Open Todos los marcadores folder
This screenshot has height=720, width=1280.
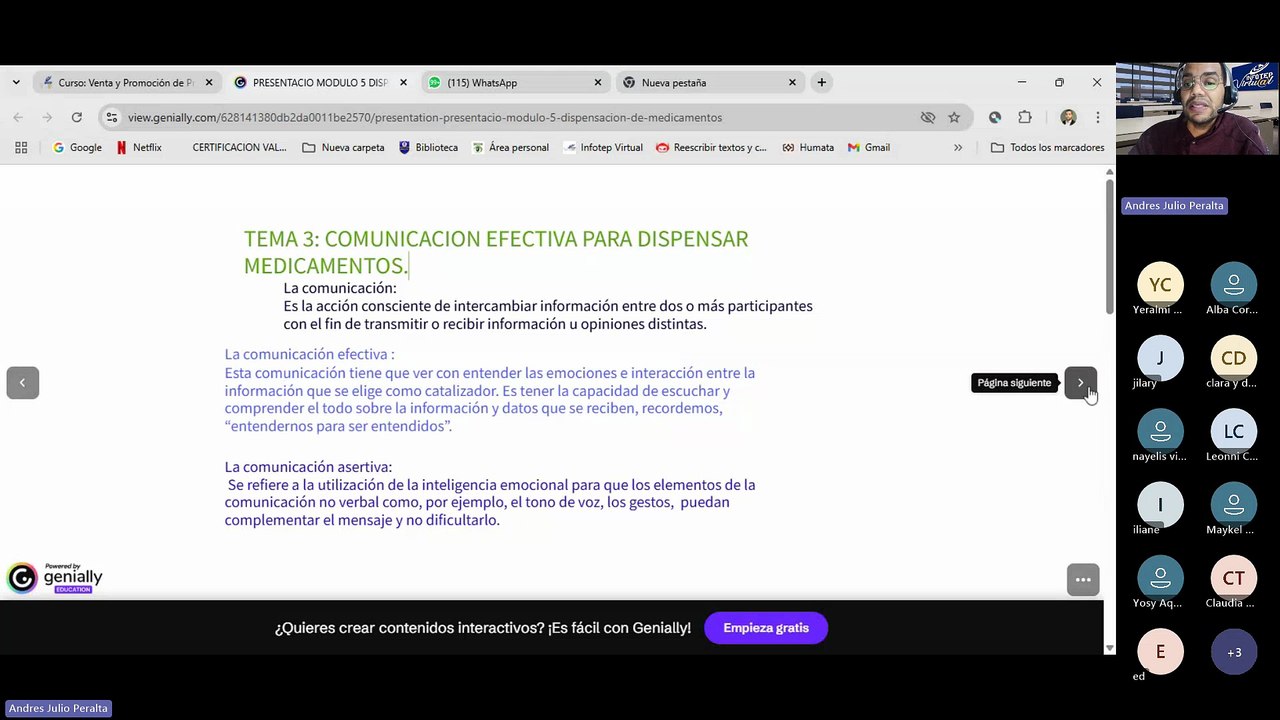click(1047, 147)
